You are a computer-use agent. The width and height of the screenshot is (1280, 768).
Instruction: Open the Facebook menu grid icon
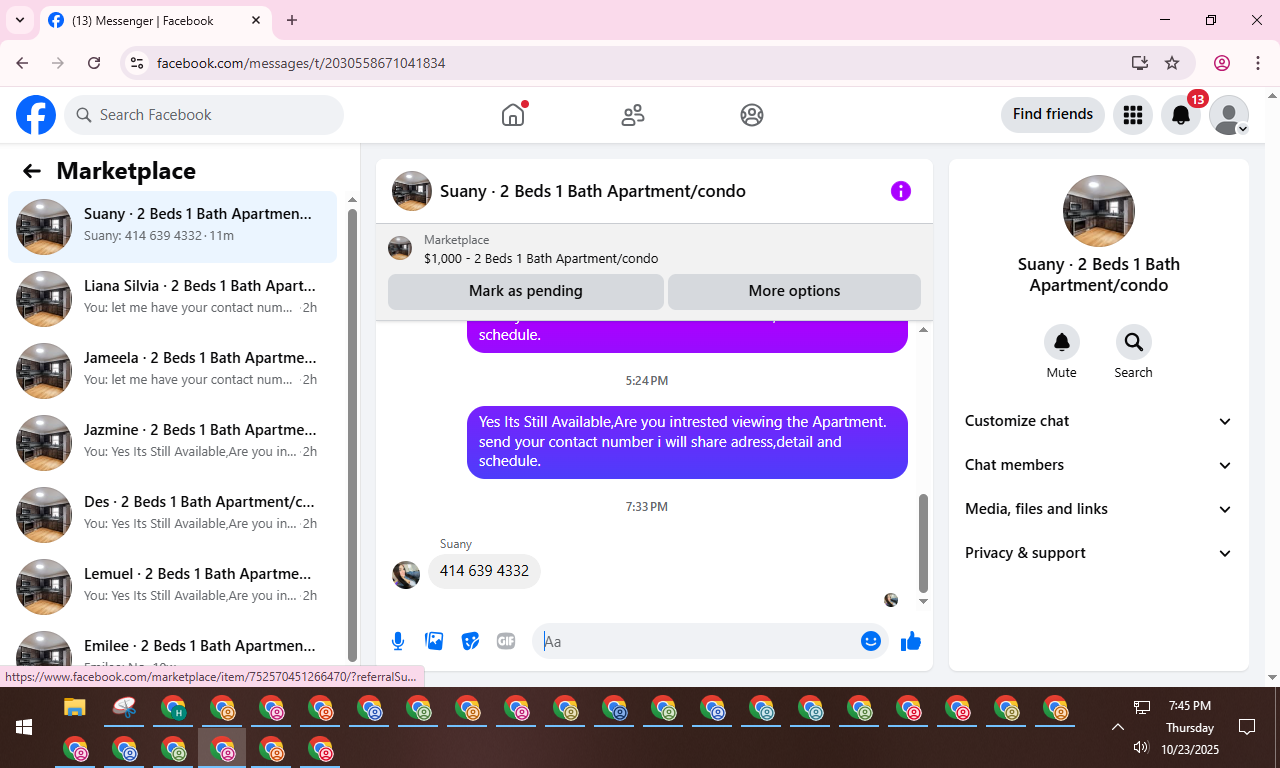click(1132, 115)
